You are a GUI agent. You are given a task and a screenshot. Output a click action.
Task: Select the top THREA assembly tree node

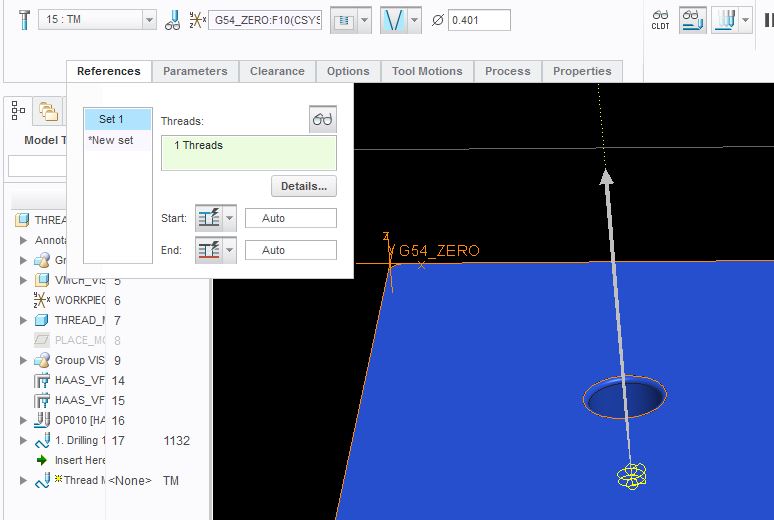40,220
